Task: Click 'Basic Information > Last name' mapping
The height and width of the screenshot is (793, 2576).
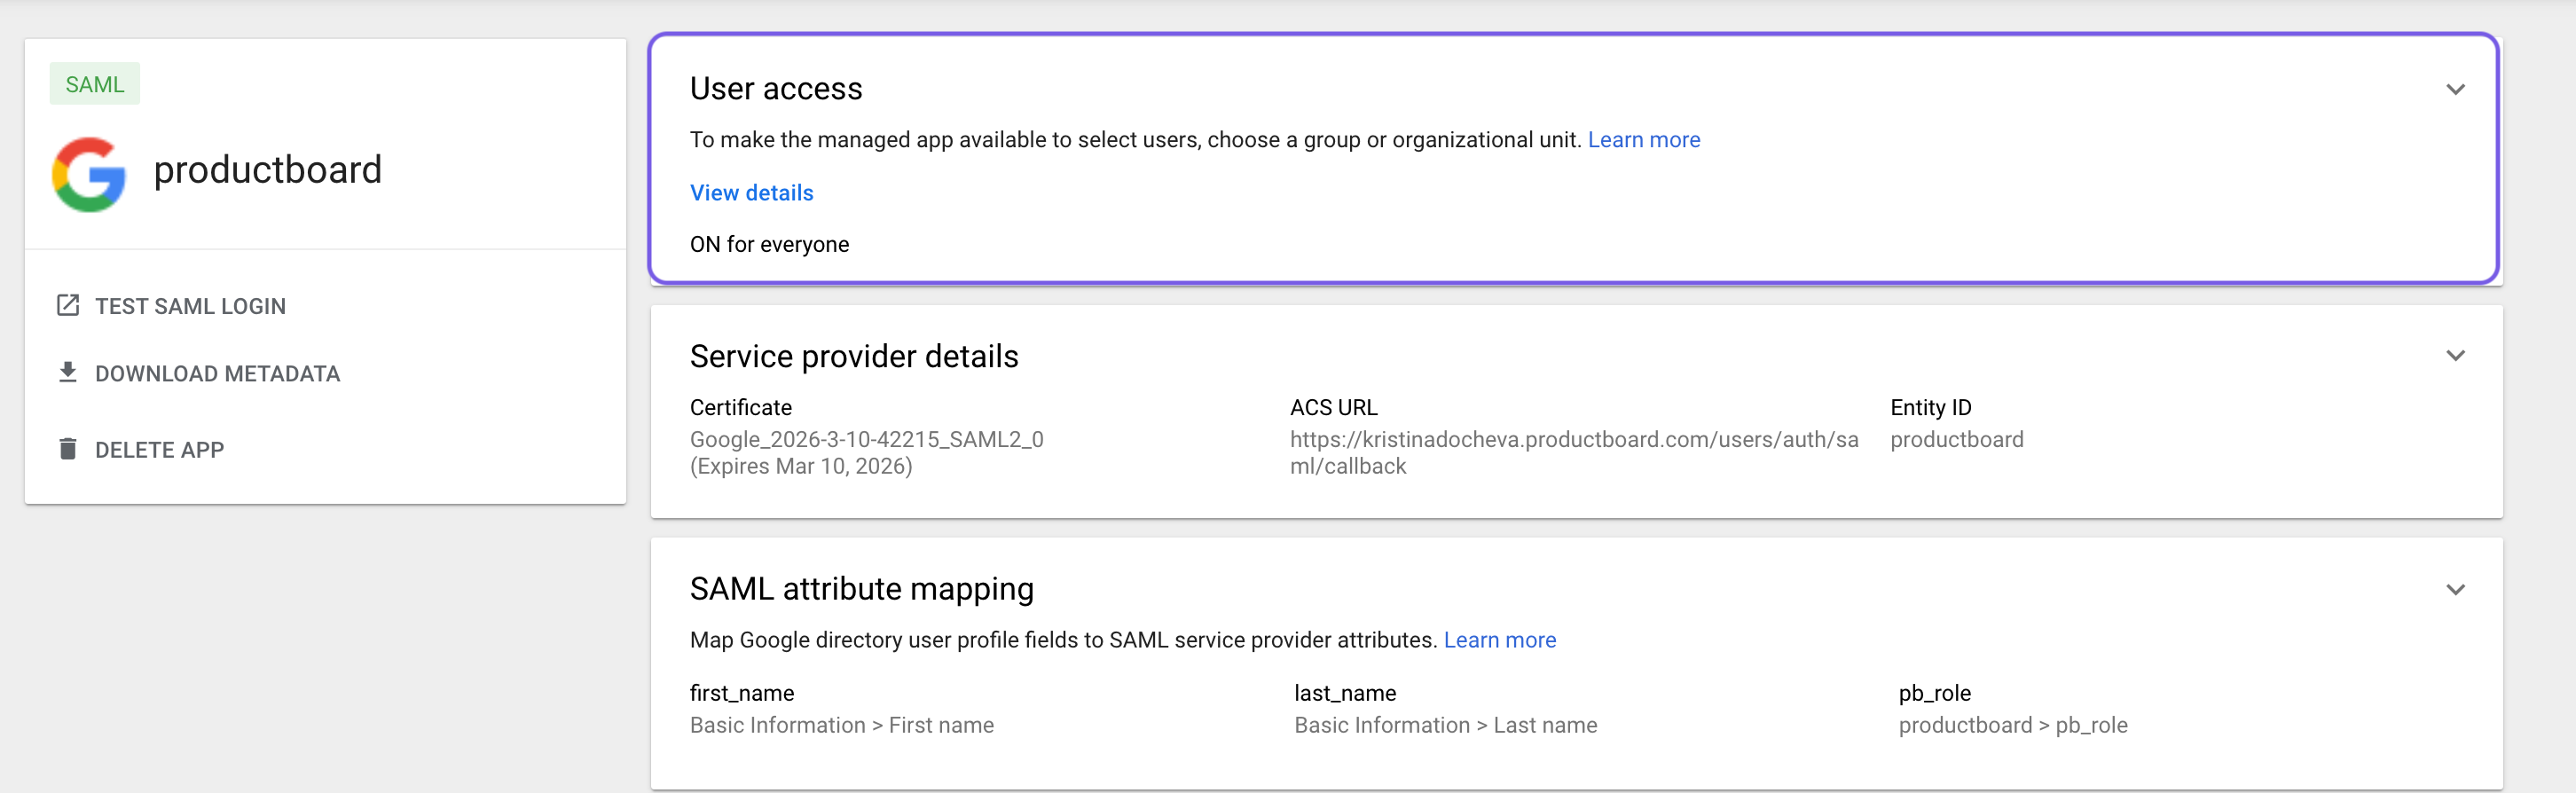Action: click(x=1445, y=726)
